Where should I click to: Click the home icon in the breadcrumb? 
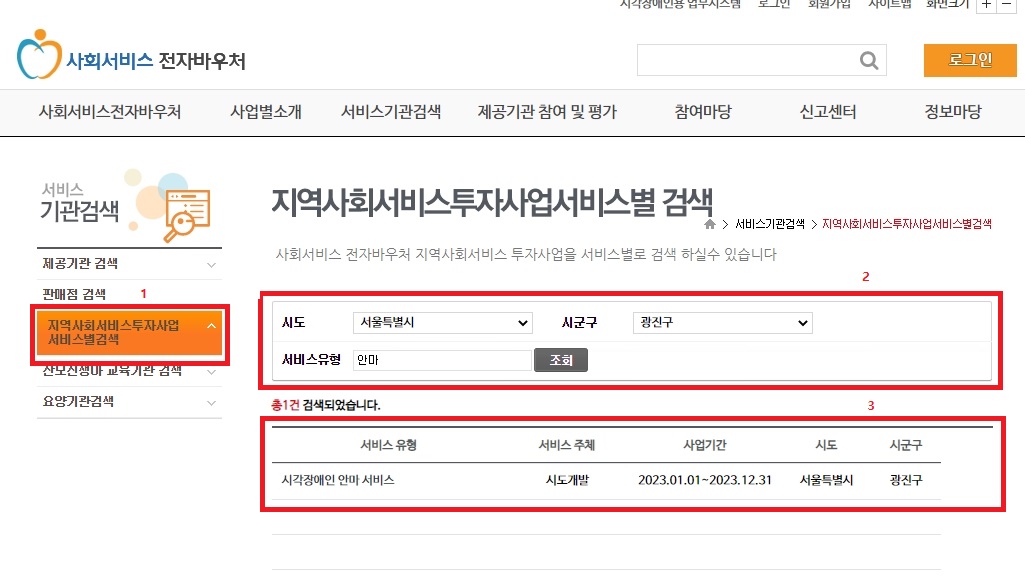coord(710,225)
